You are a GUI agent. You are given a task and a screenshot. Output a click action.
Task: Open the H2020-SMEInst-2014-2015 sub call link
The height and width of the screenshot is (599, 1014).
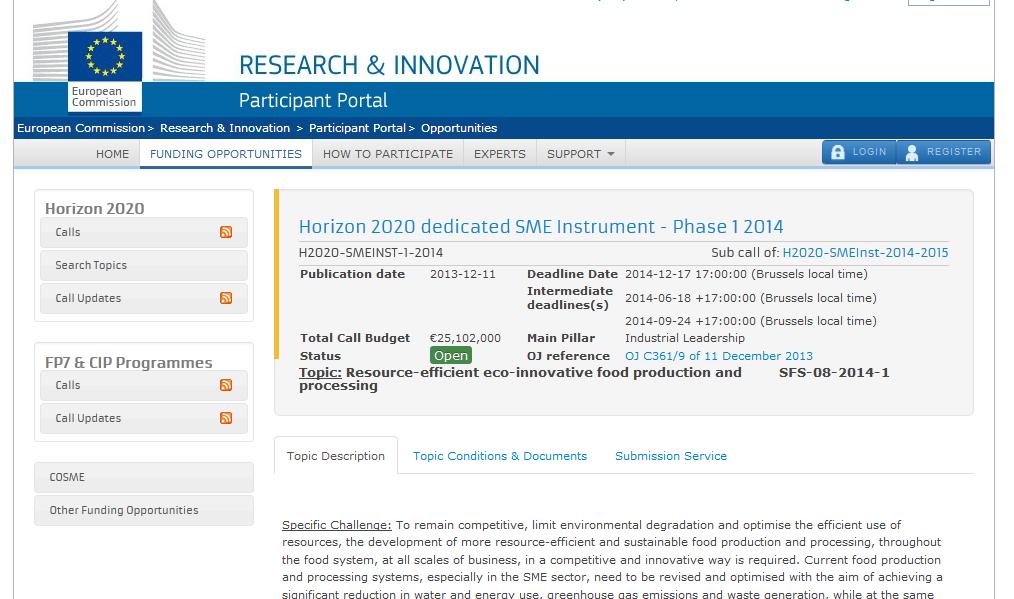[x=865, y=253]
